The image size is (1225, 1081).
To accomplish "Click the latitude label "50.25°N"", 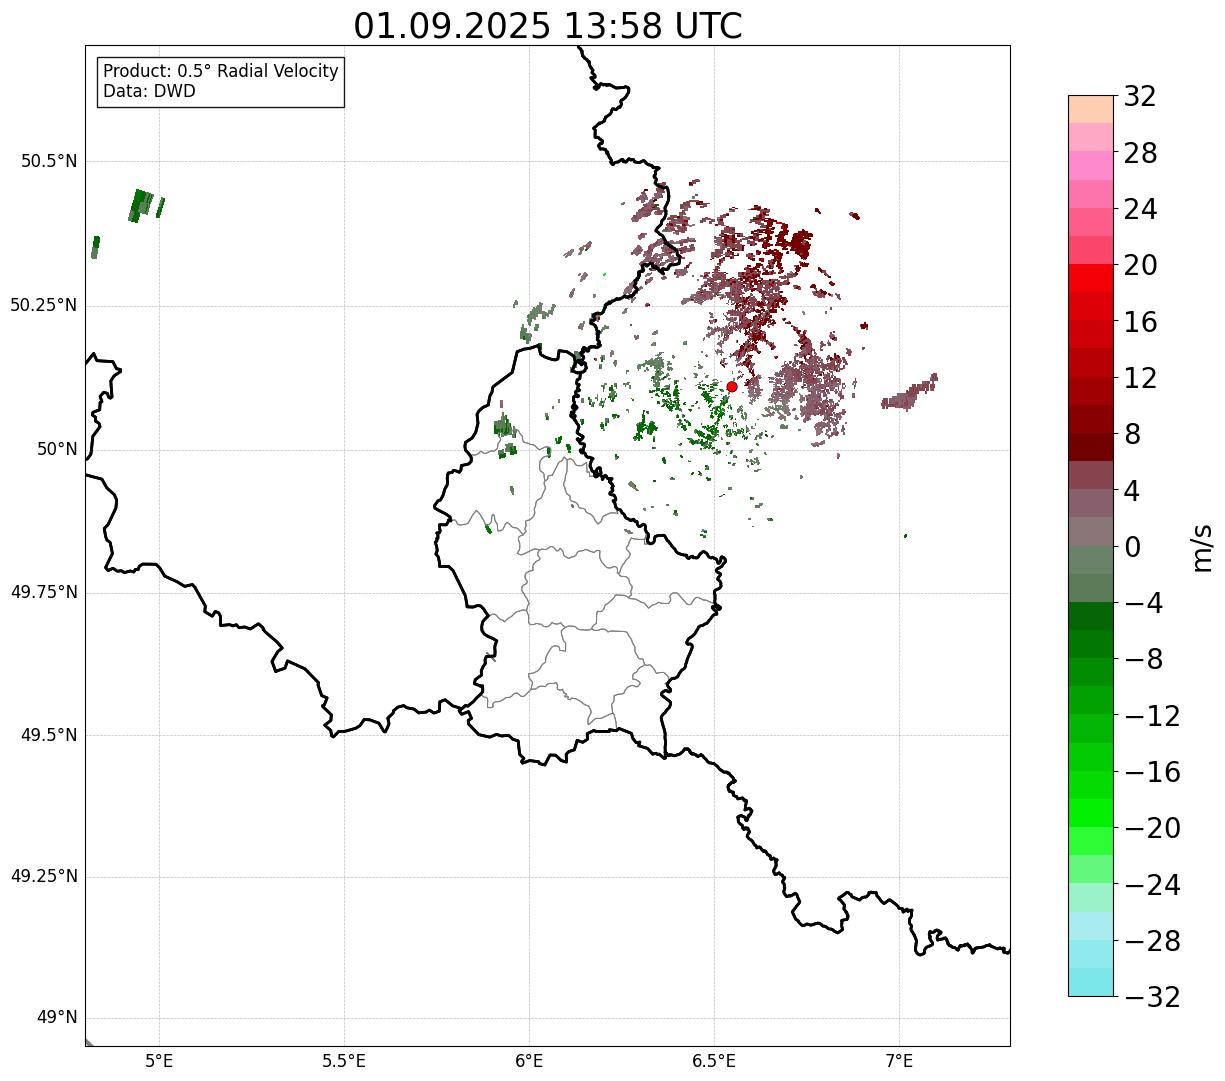I will point(44,306).
